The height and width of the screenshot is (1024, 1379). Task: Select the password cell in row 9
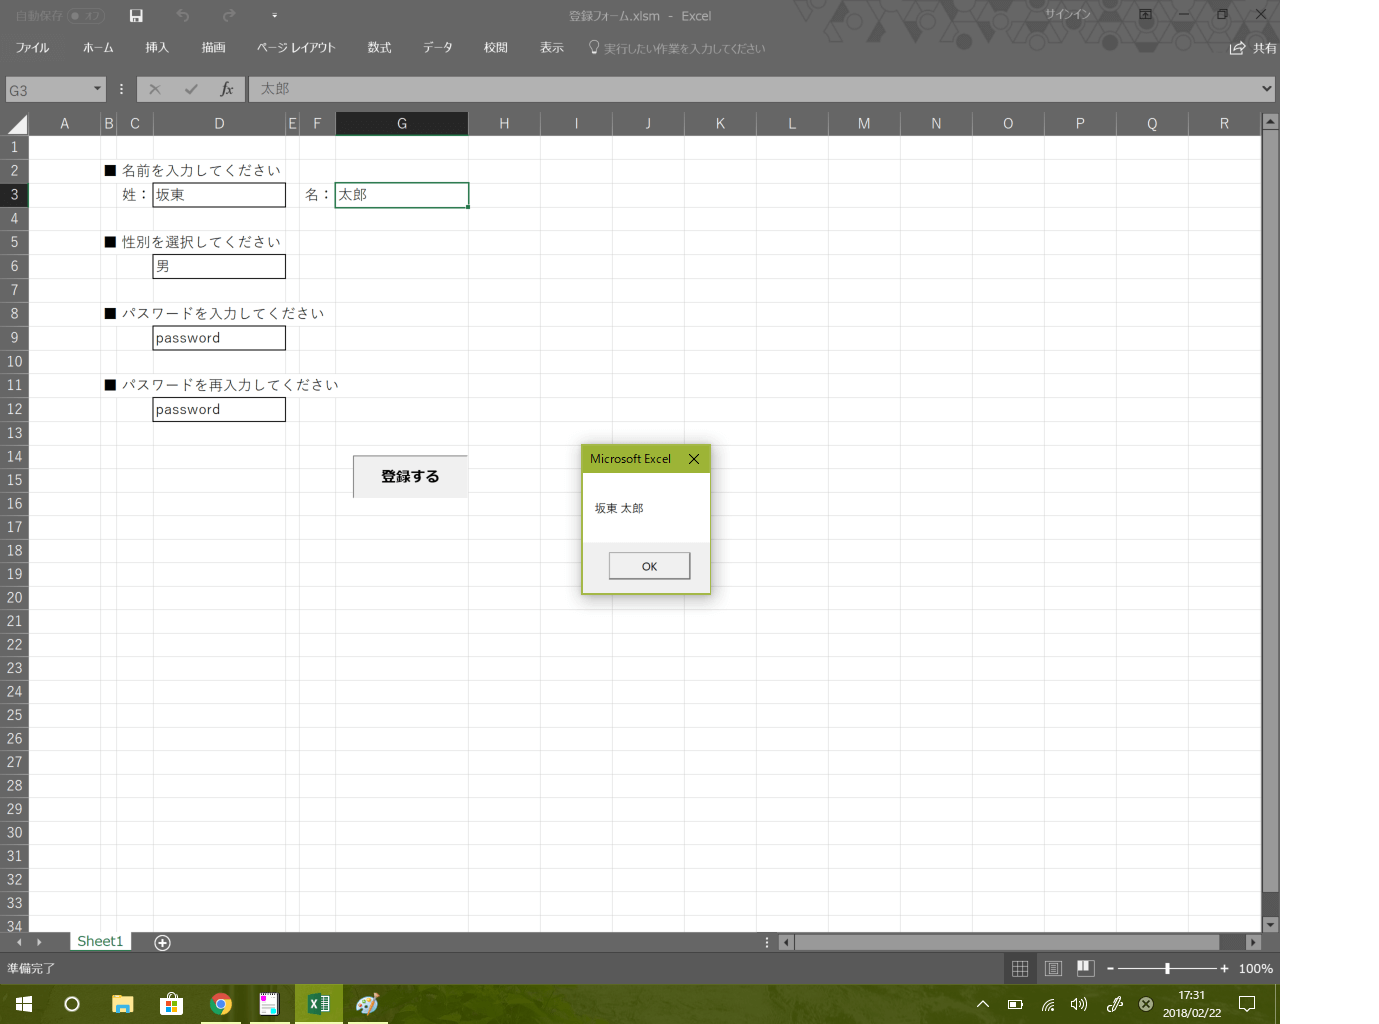tap(219, 338)
